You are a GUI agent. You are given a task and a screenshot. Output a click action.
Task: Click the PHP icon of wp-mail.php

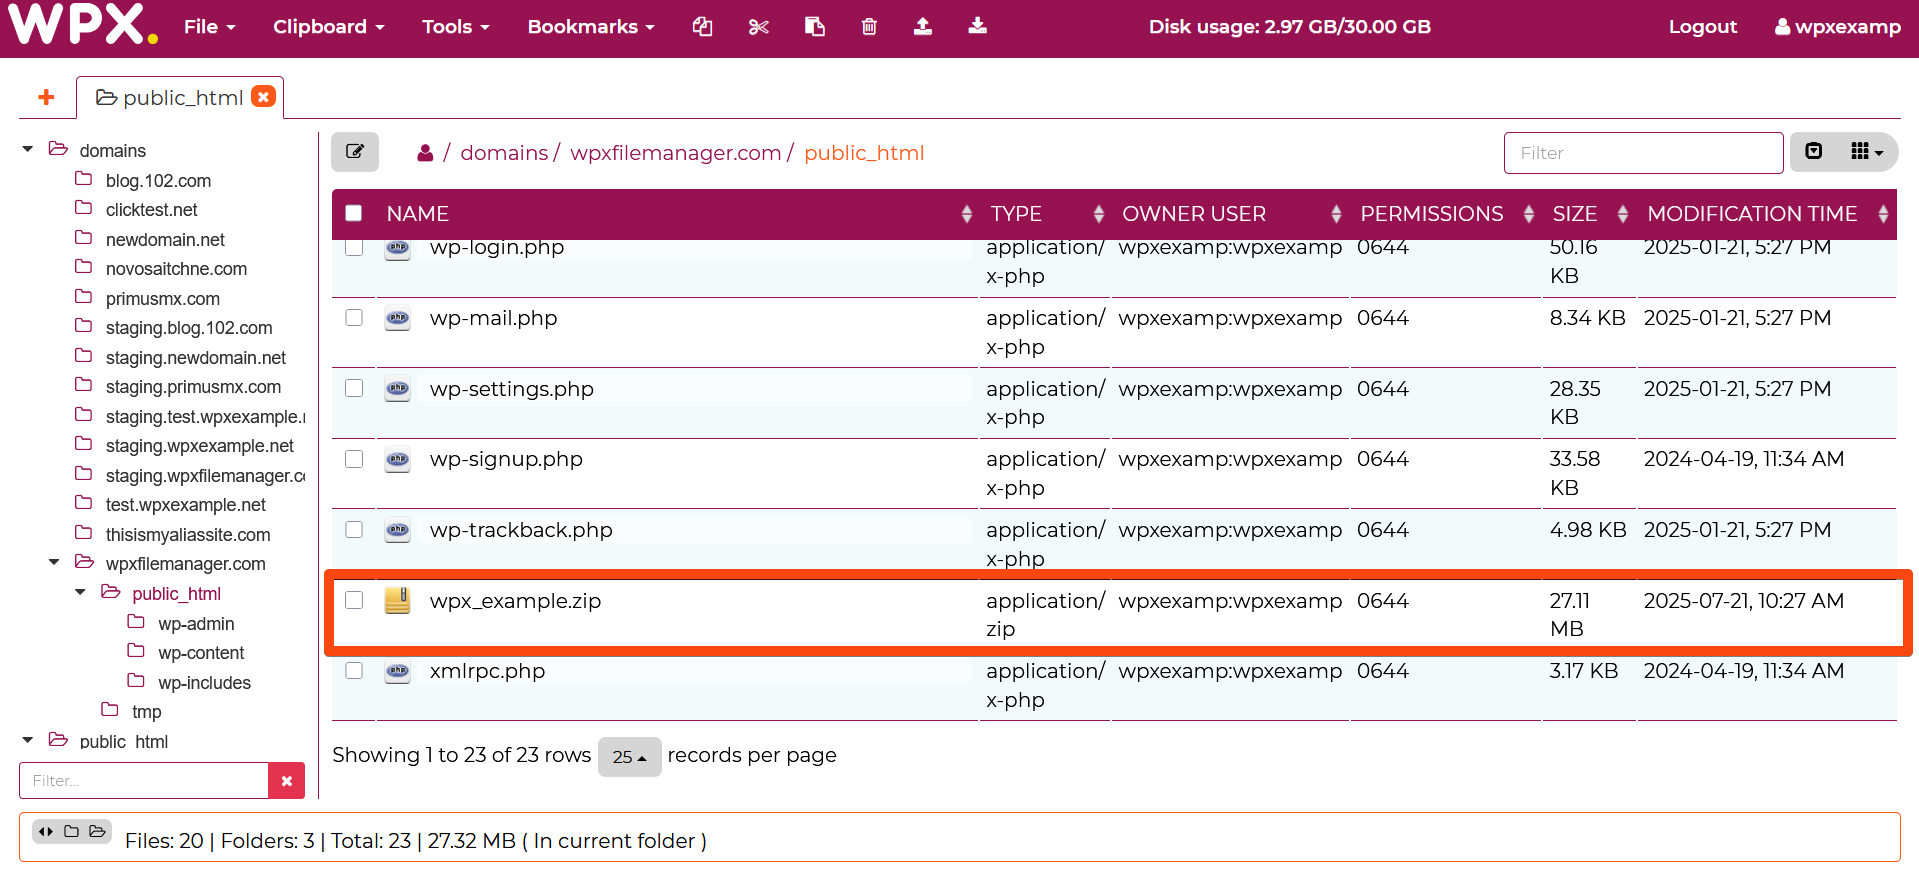point(398,318)
